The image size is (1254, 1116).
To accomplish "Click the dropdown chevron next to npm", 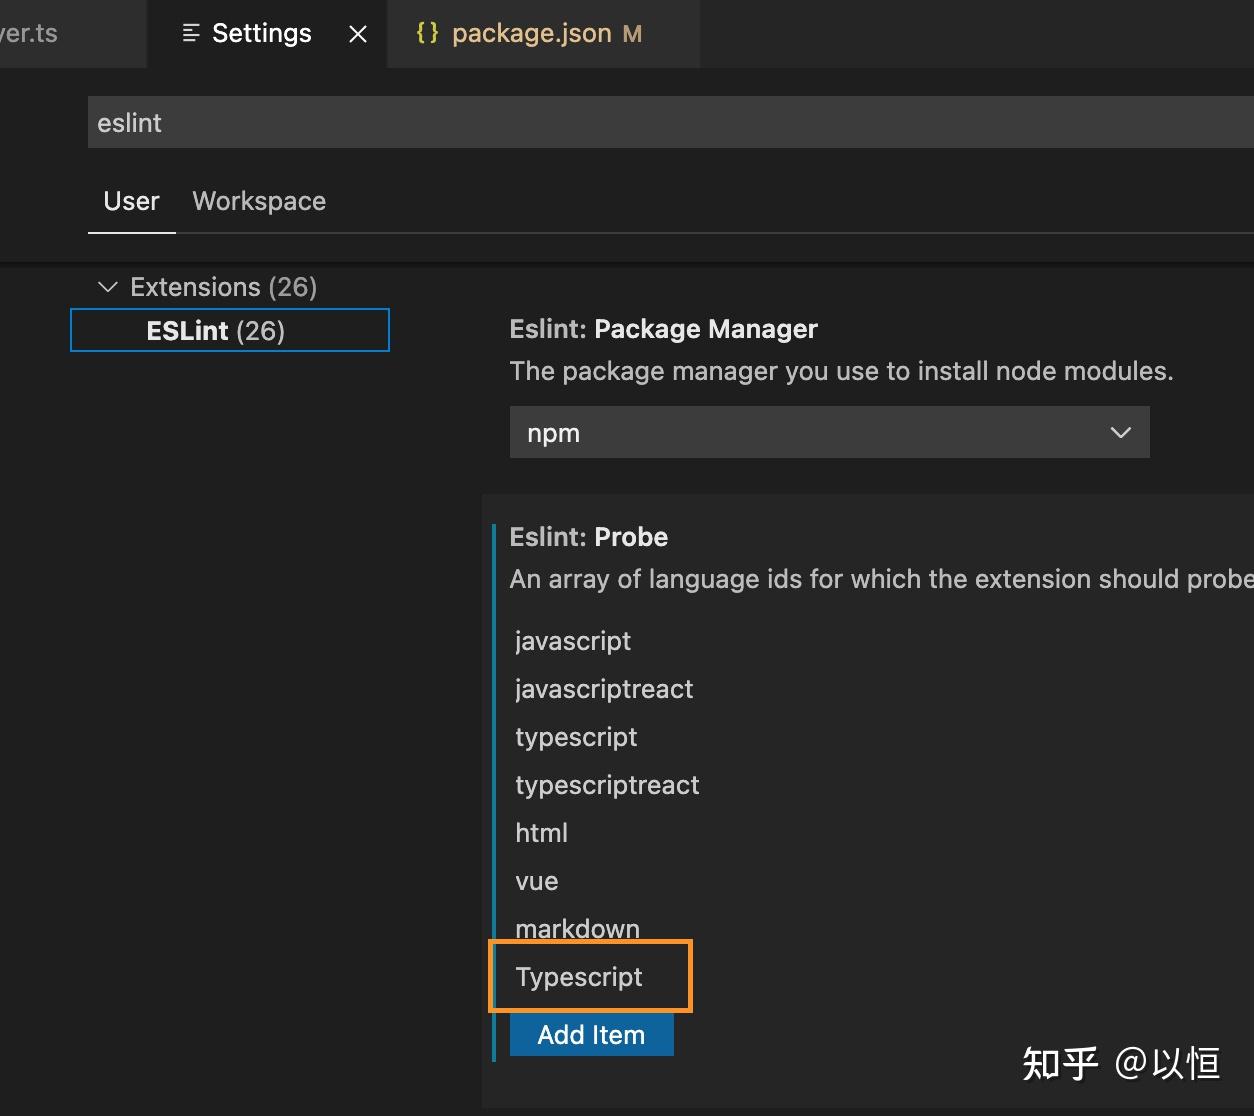I will click(x=1120, y=432).
